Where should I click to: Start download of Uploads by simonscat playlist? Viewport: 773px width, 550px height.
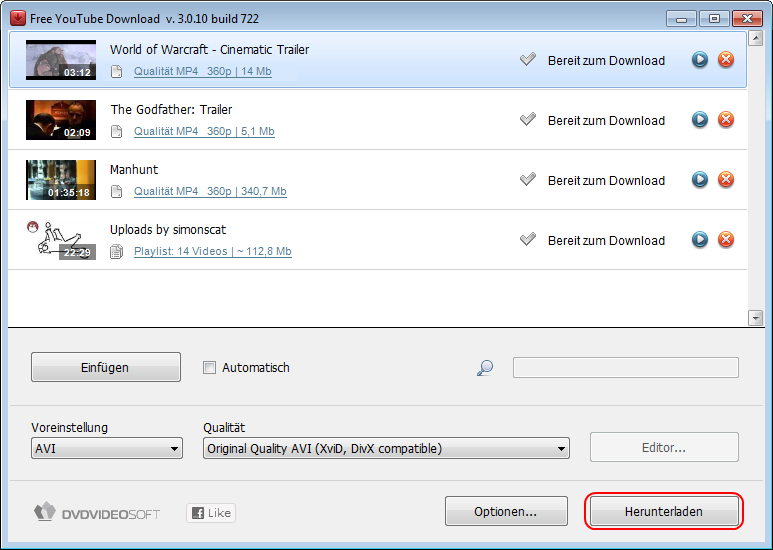[x=700, y=240]
